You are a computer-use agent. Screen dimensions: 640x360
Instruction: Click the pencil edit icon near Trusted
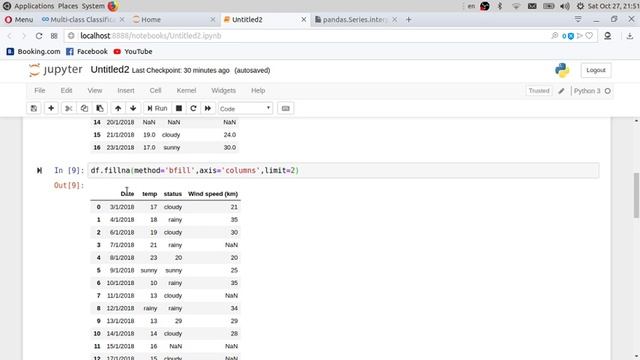tap(561, 91)
